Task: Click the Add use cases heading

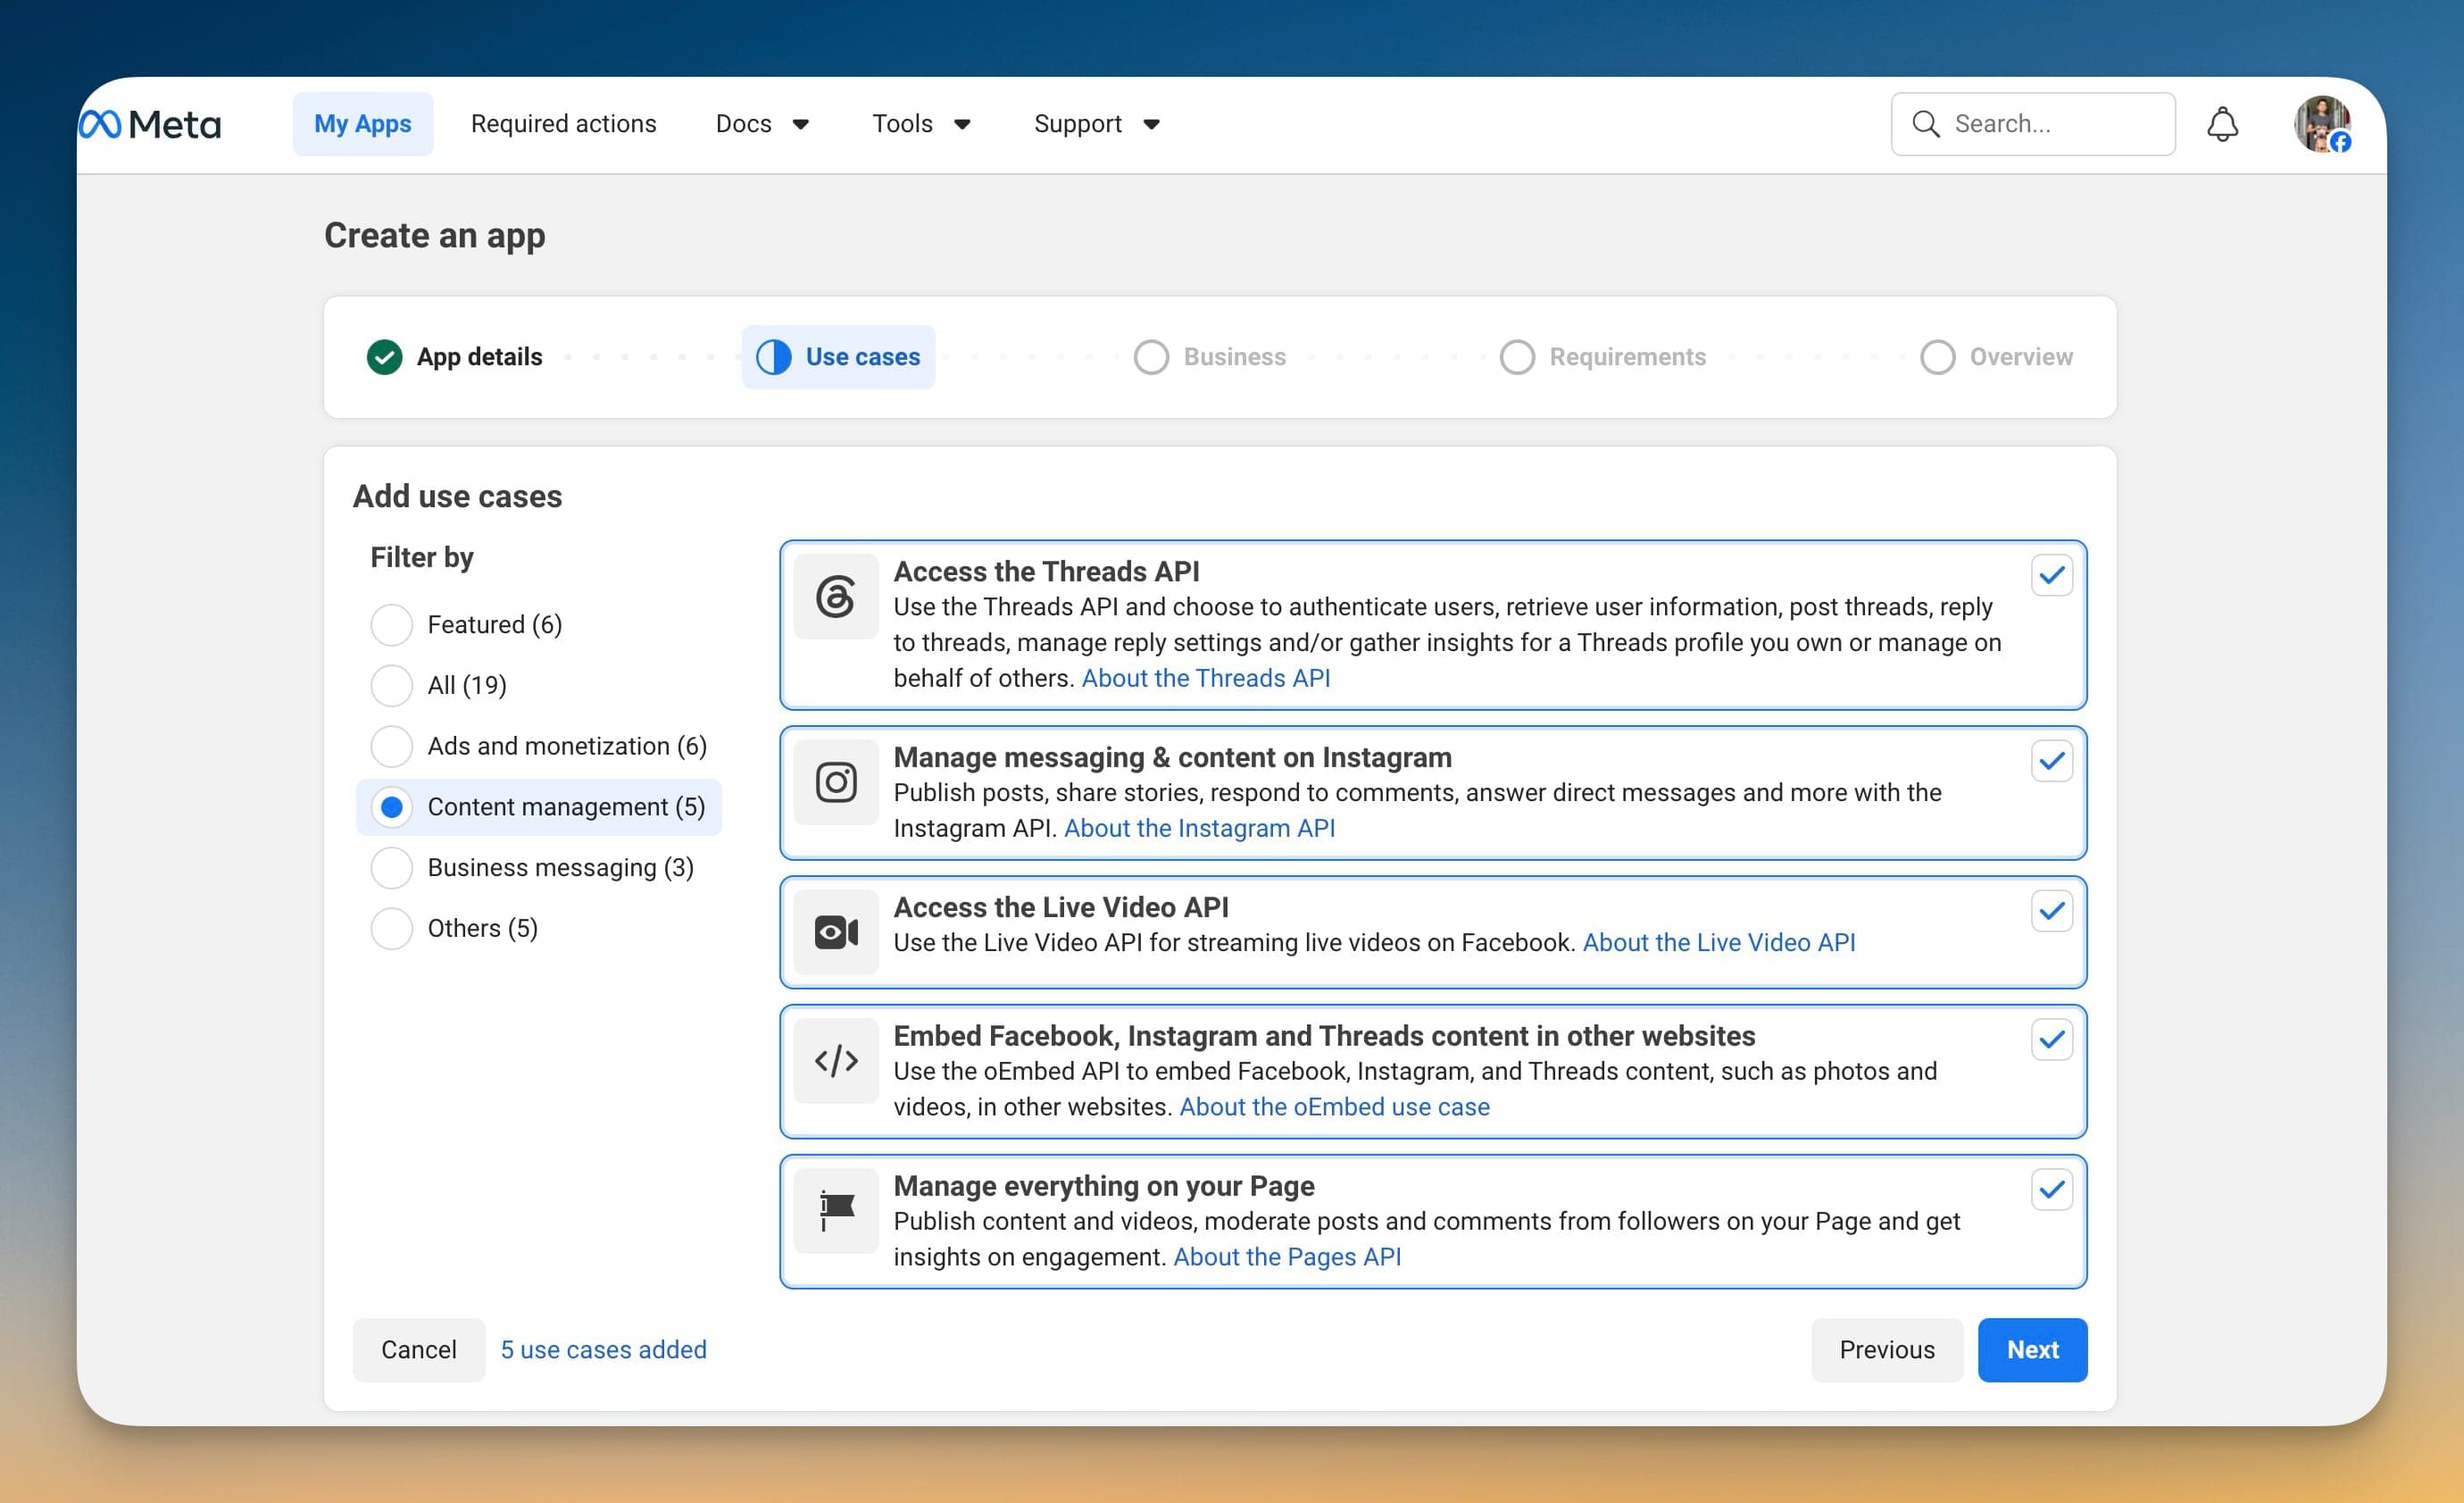Action: (457, 496)
